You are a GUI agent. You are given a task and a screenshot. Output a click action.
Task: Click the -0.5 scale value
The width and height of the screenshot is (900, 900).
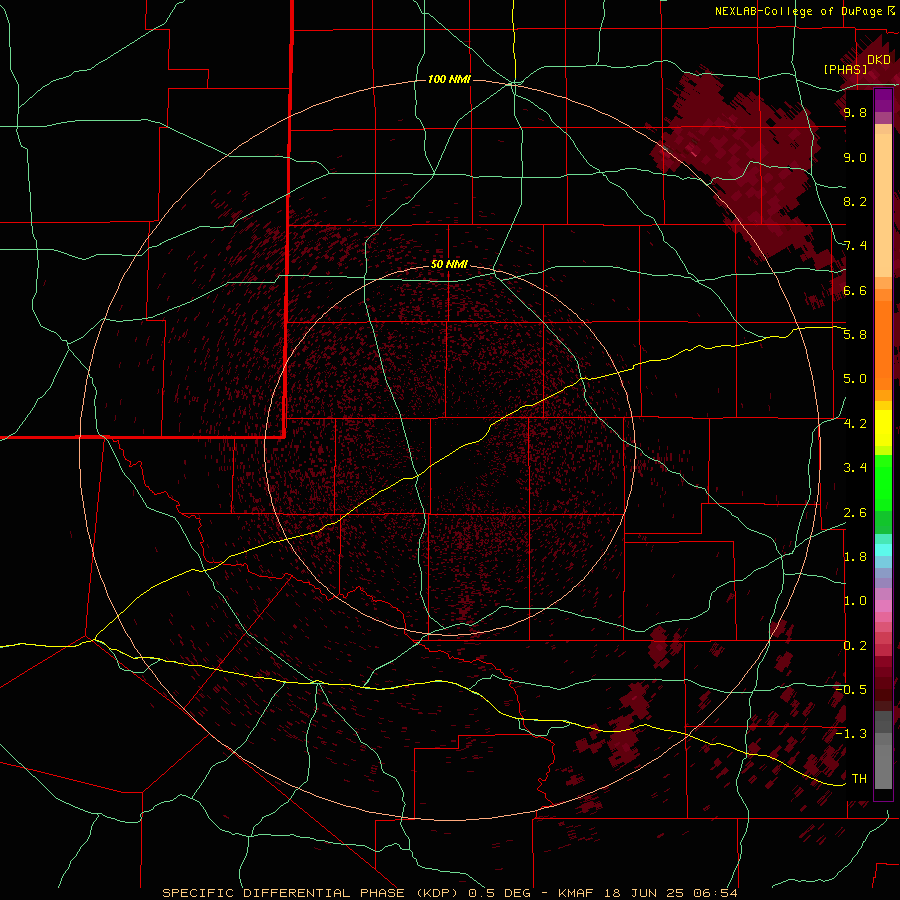point(852,690)
